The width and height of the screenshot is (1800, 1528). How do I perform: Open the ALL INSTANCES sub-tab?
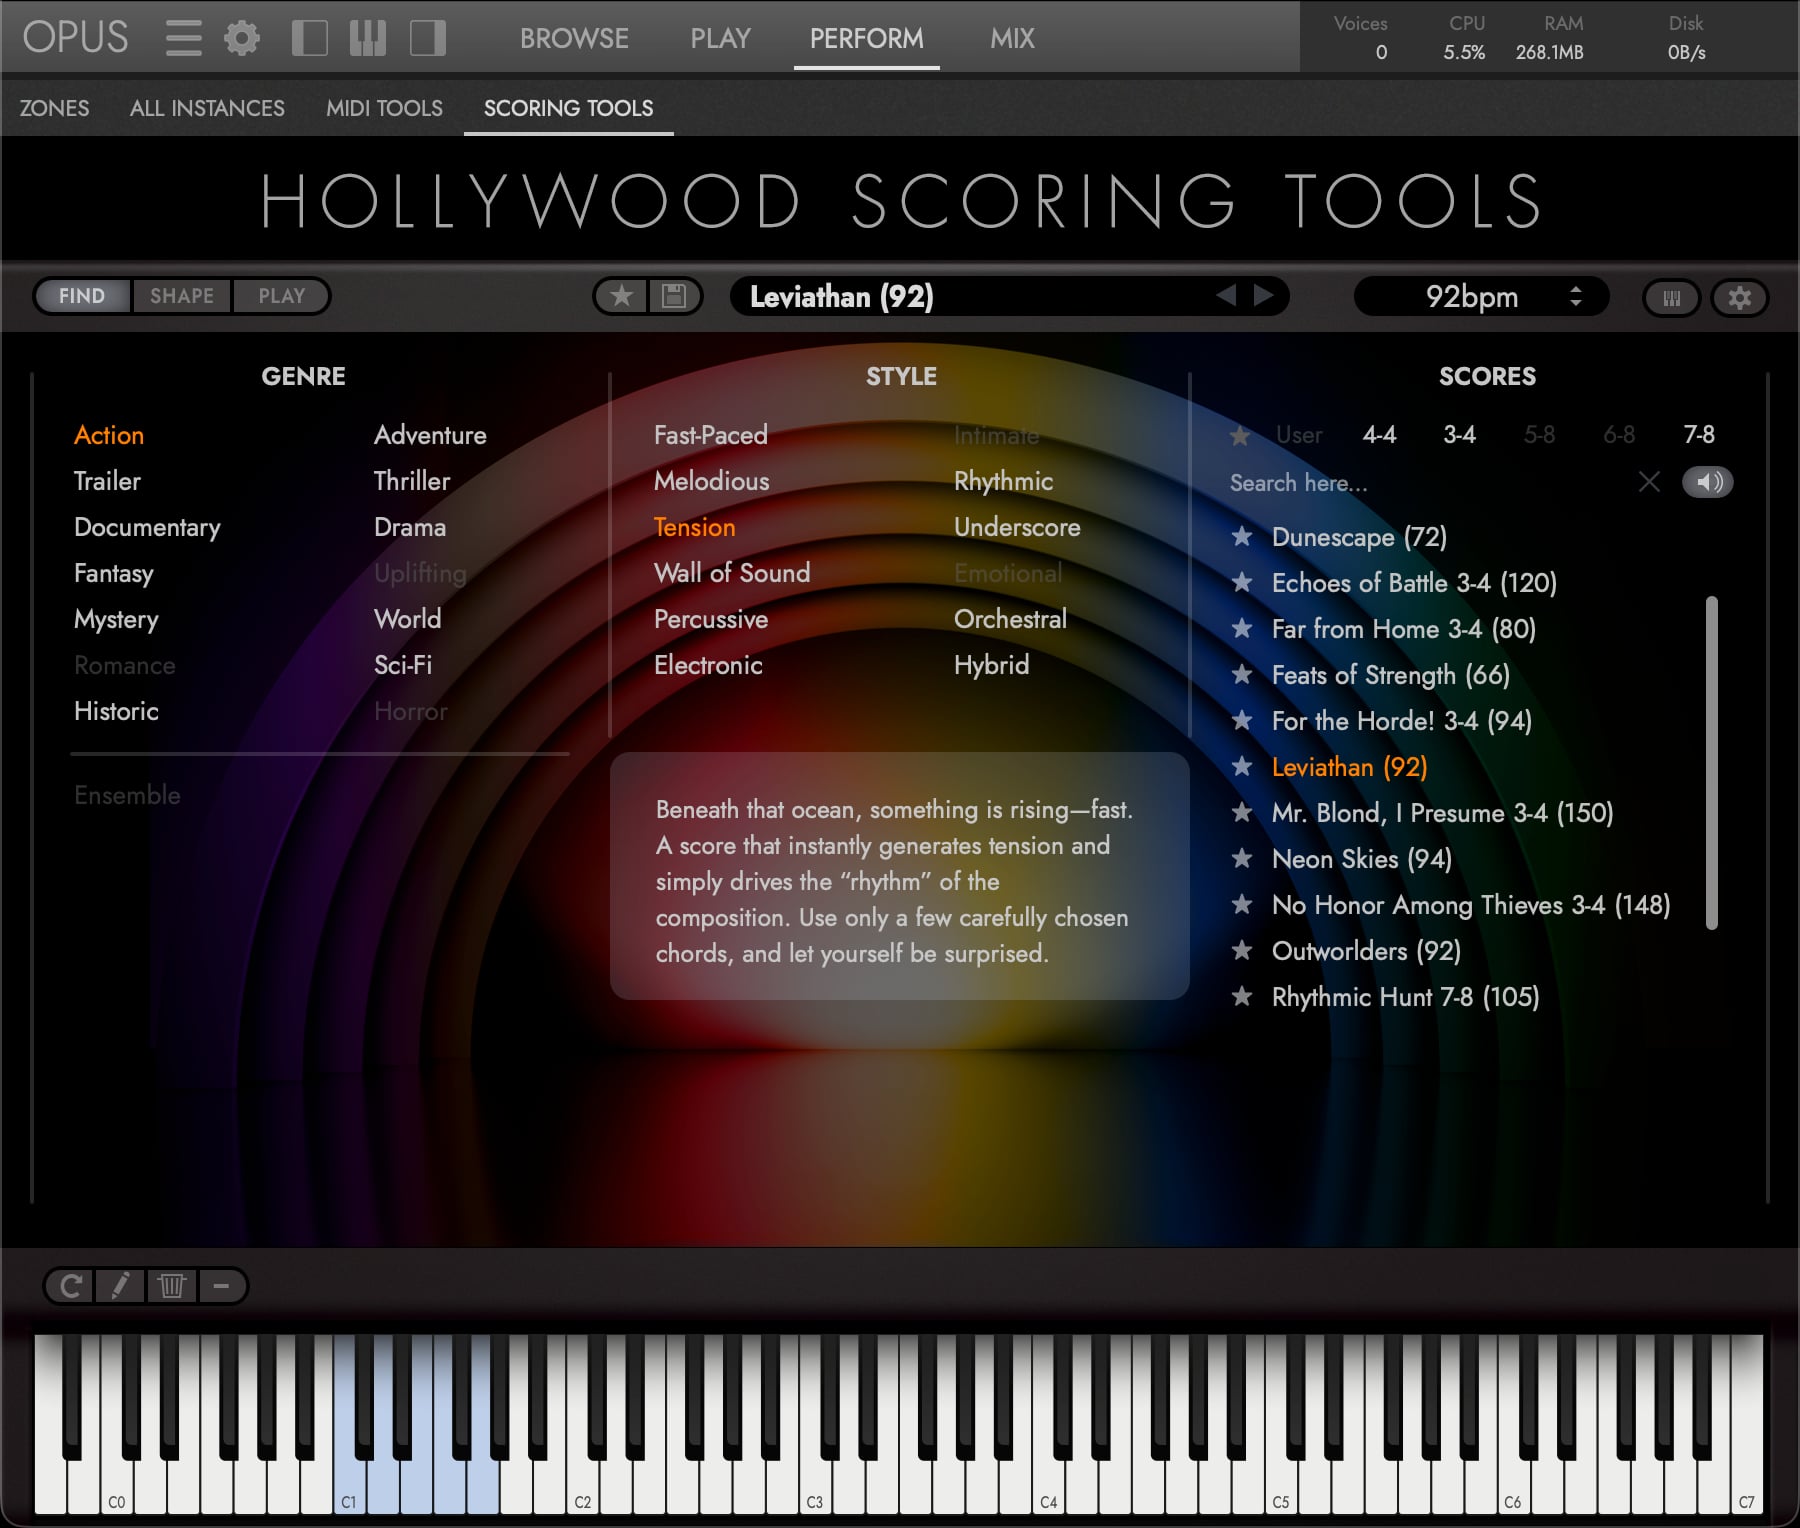point(207,108)
